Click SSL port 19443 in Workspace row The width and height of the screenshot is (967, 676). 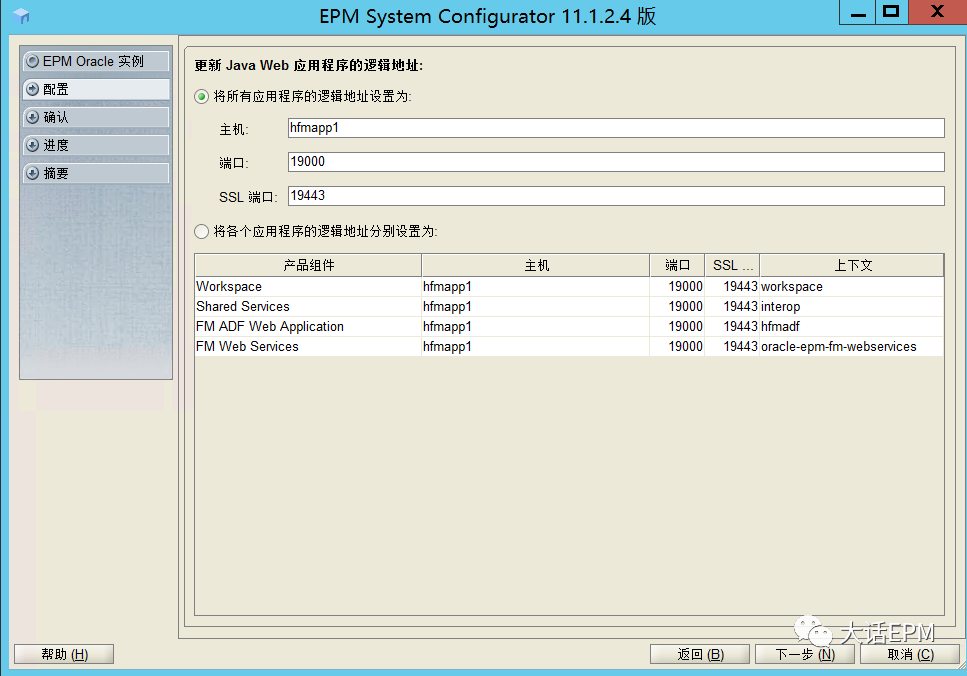click(732, 286)
